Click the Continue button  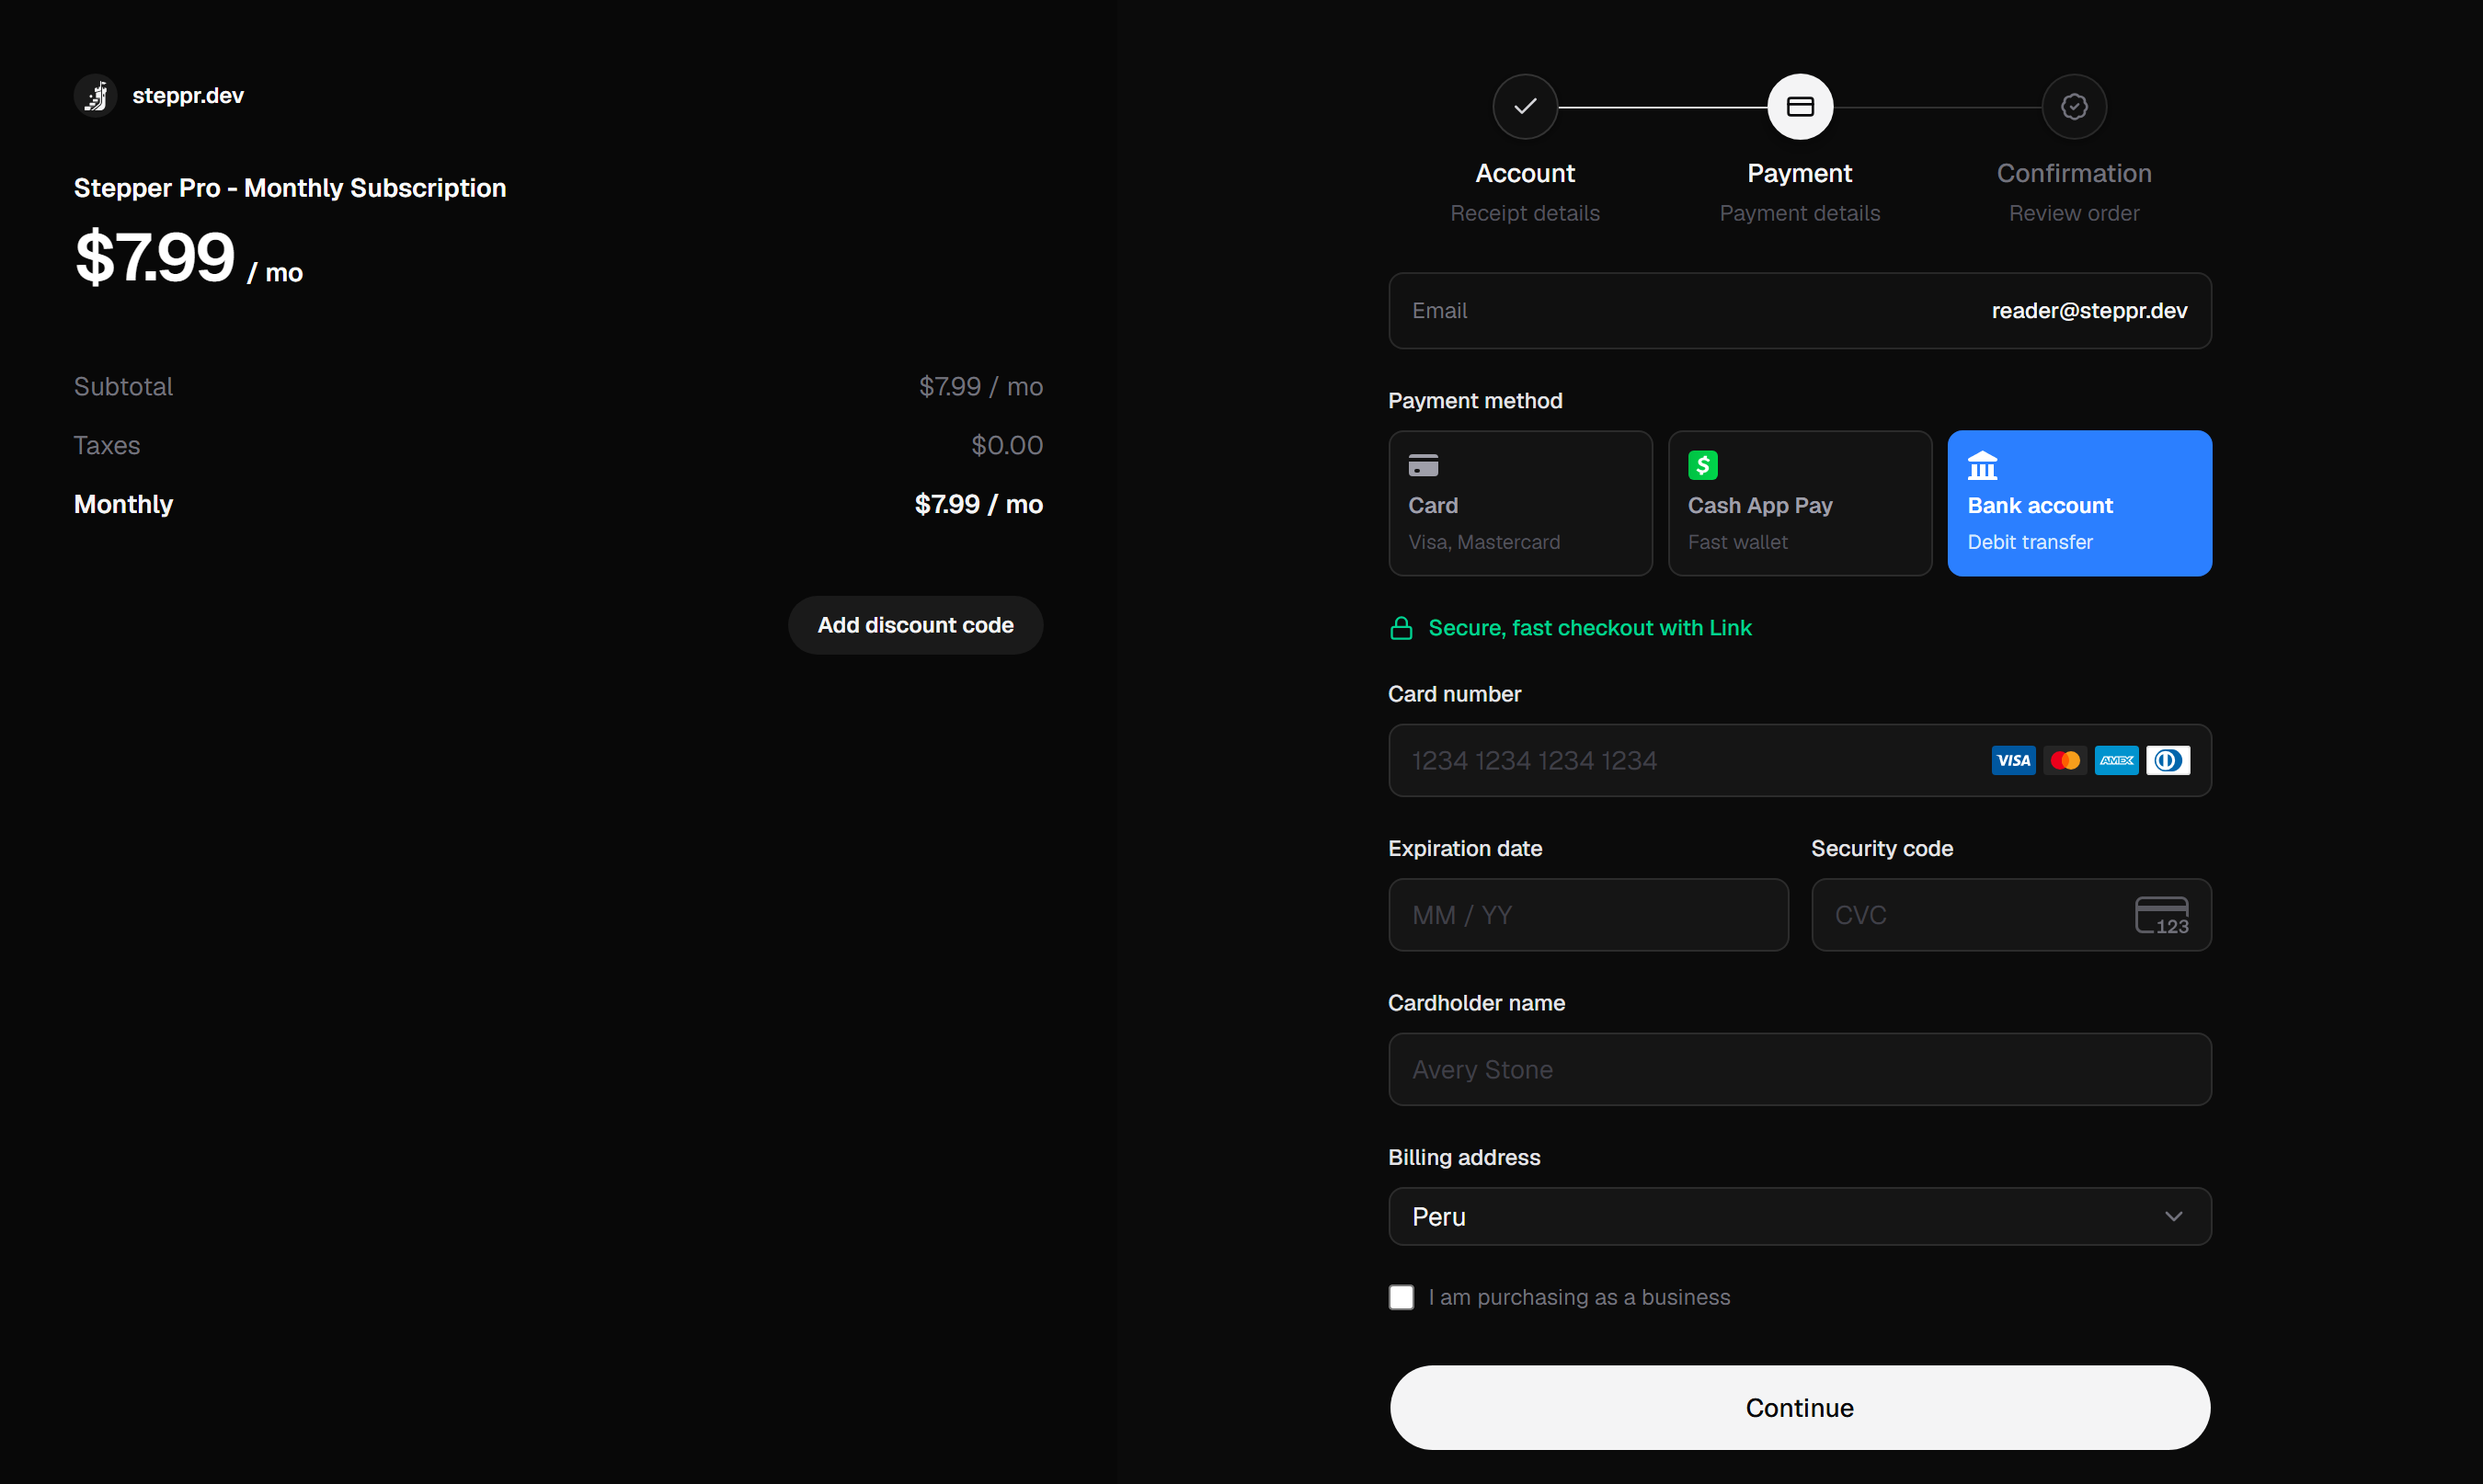point(1800,1408)
